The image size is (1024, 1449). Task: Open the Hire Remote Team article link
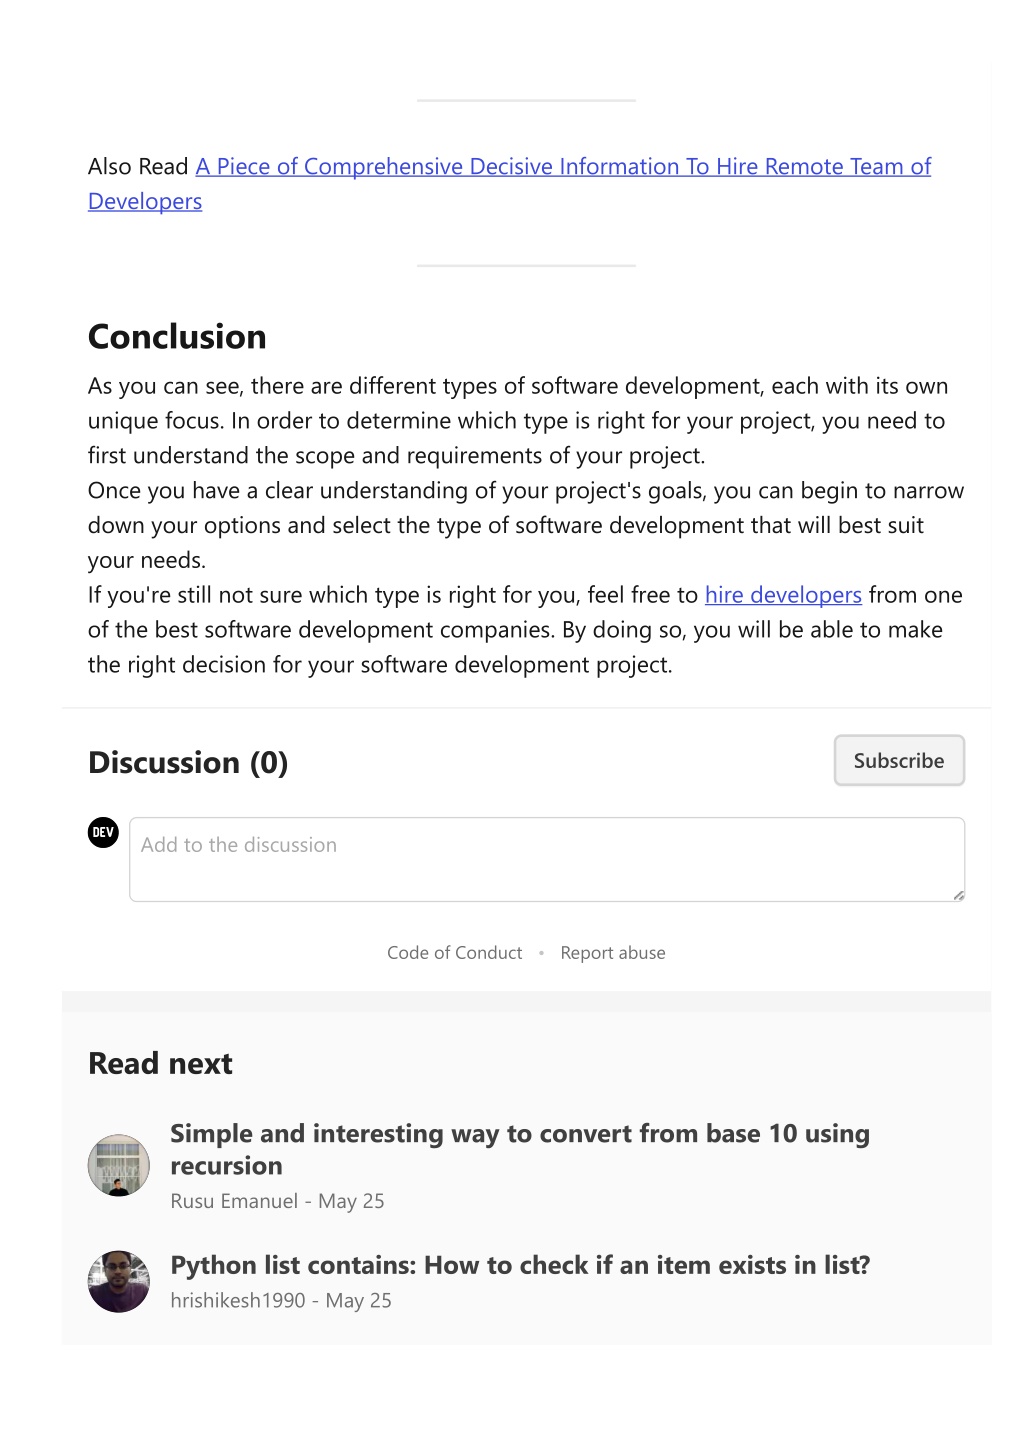563,167
